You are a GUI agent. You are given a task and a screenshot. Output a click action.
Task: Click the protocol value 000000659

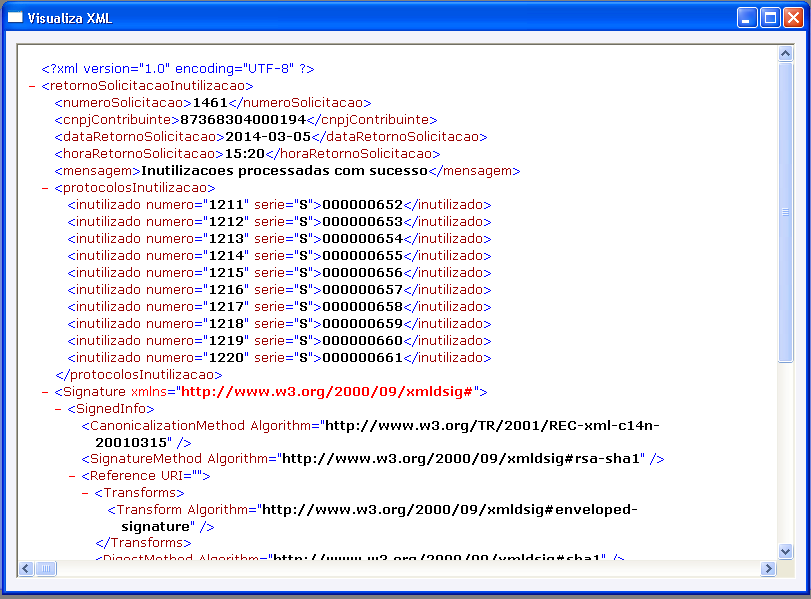click(362, 324)
